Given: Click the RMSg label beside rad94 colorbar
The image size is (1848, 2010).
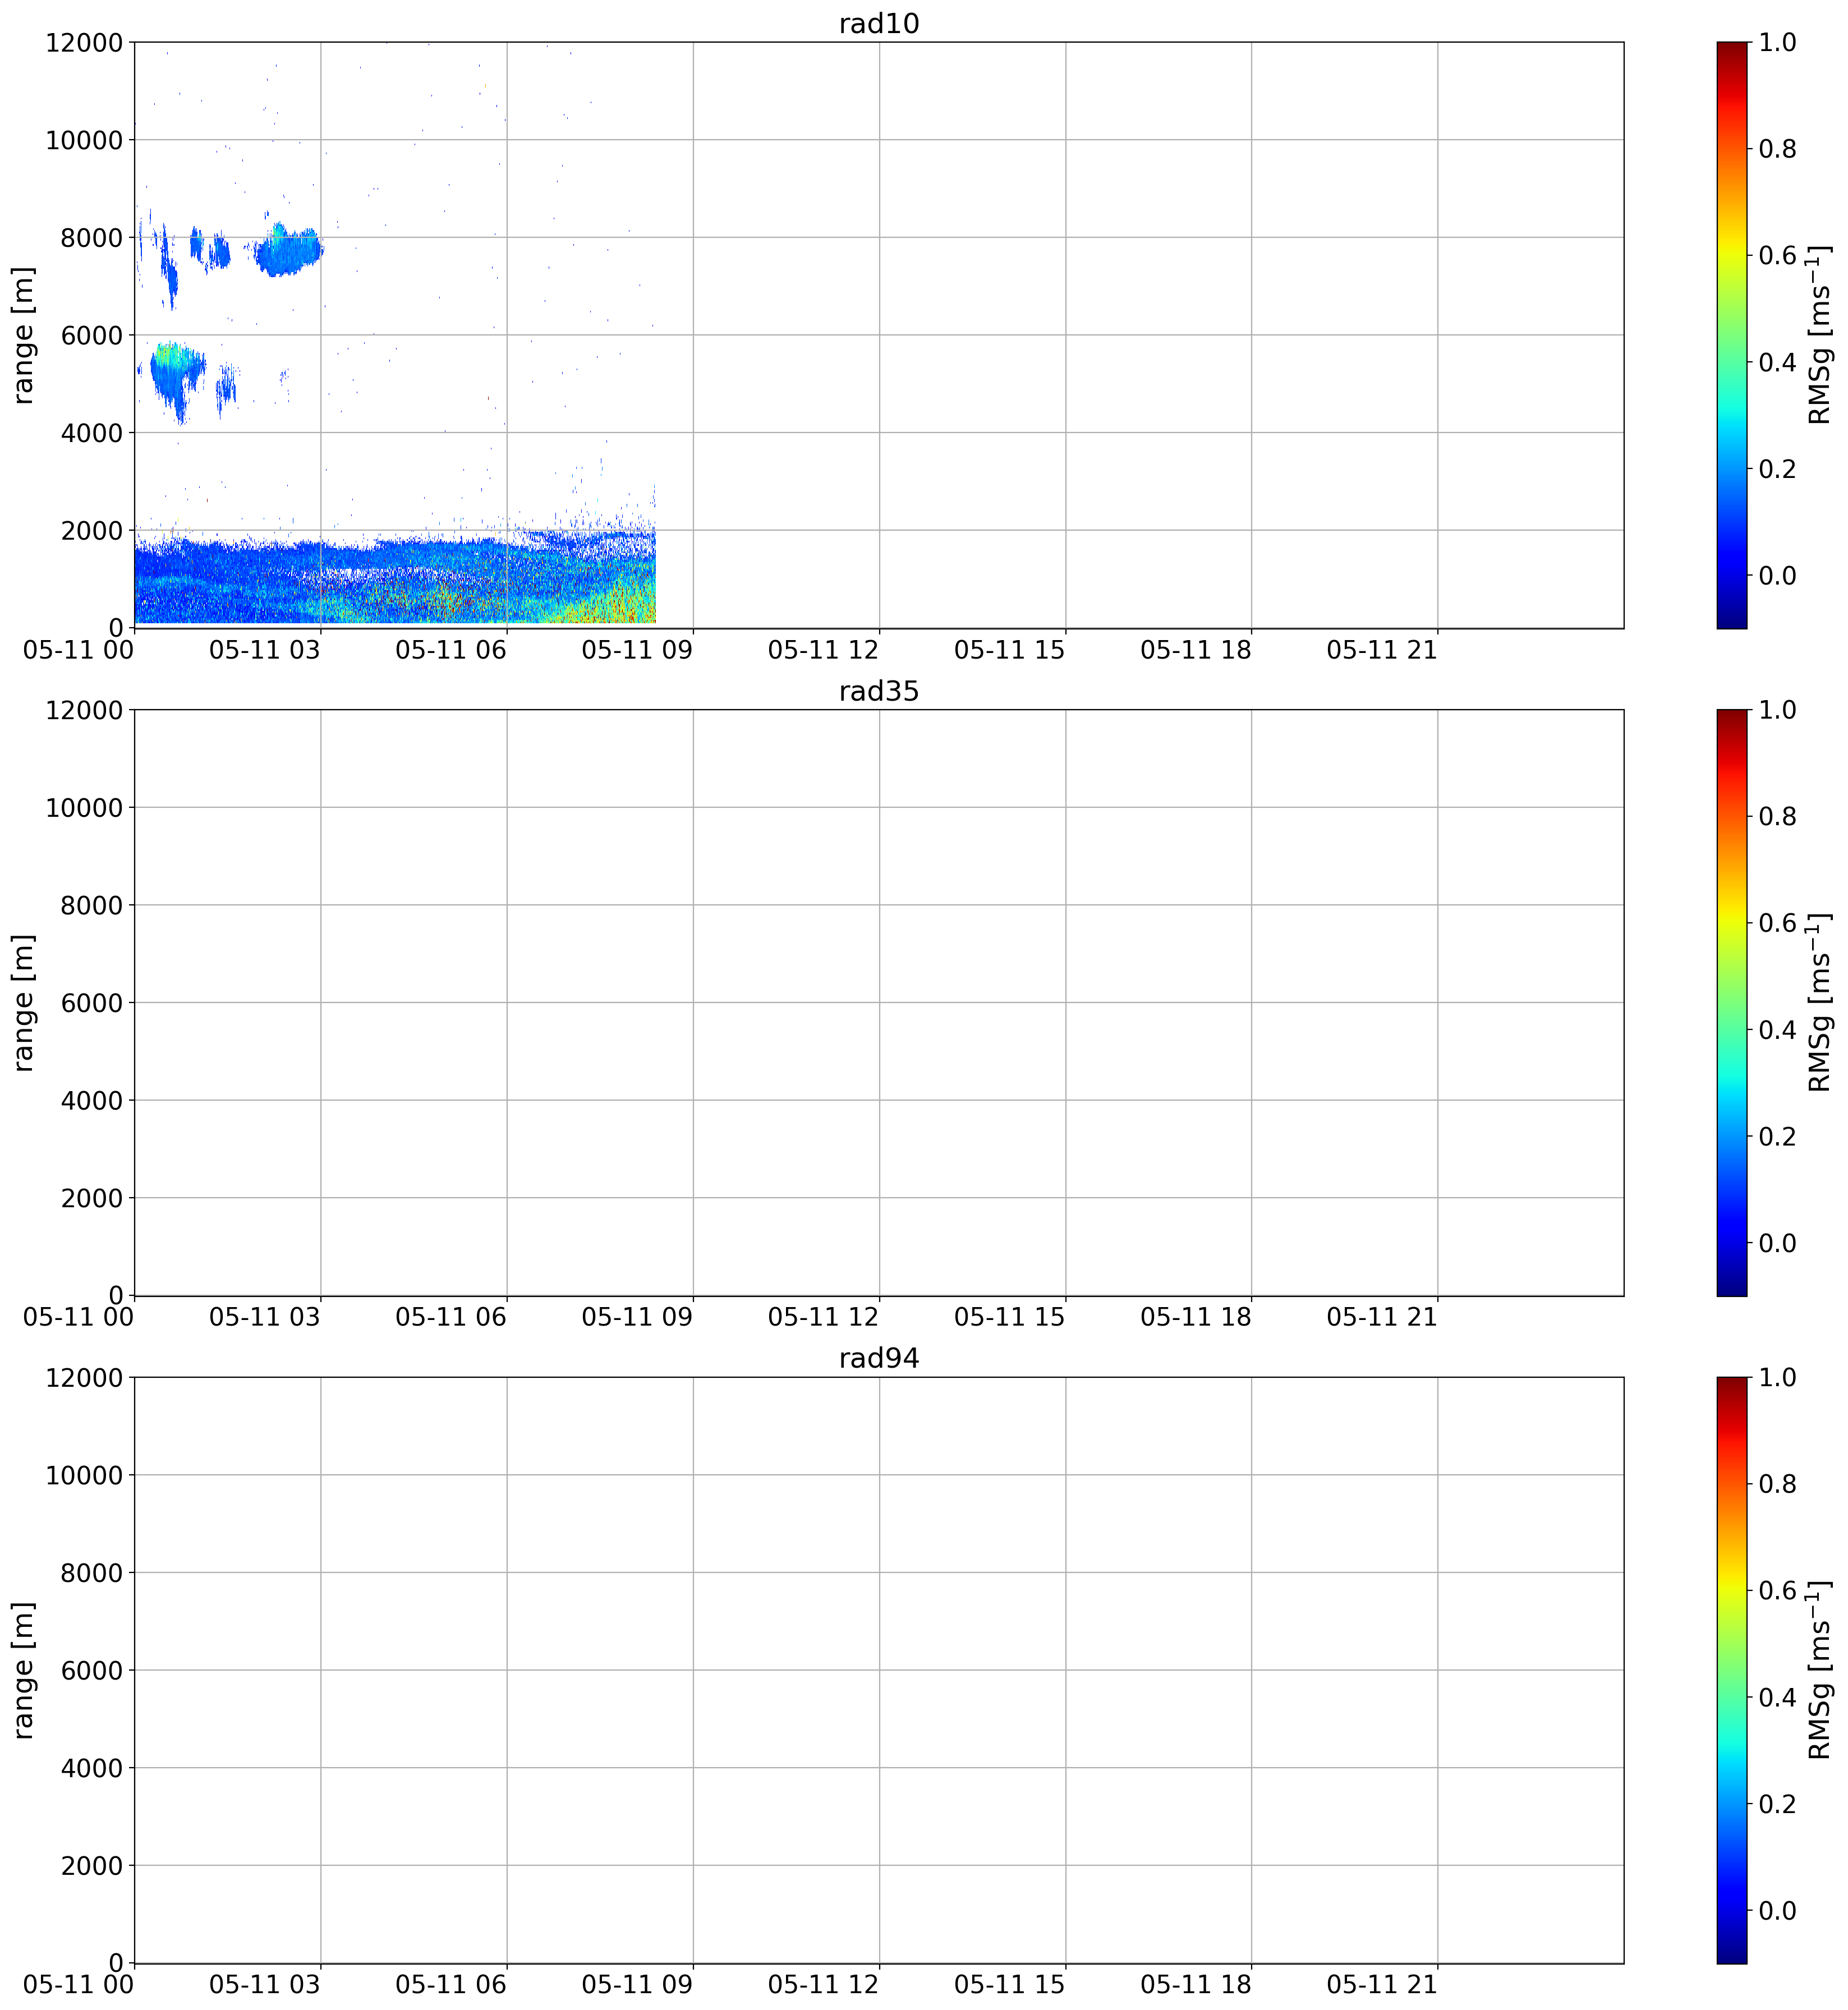Looking at the screenshot, I should pyautogui.click(x=1820, y=1670).
